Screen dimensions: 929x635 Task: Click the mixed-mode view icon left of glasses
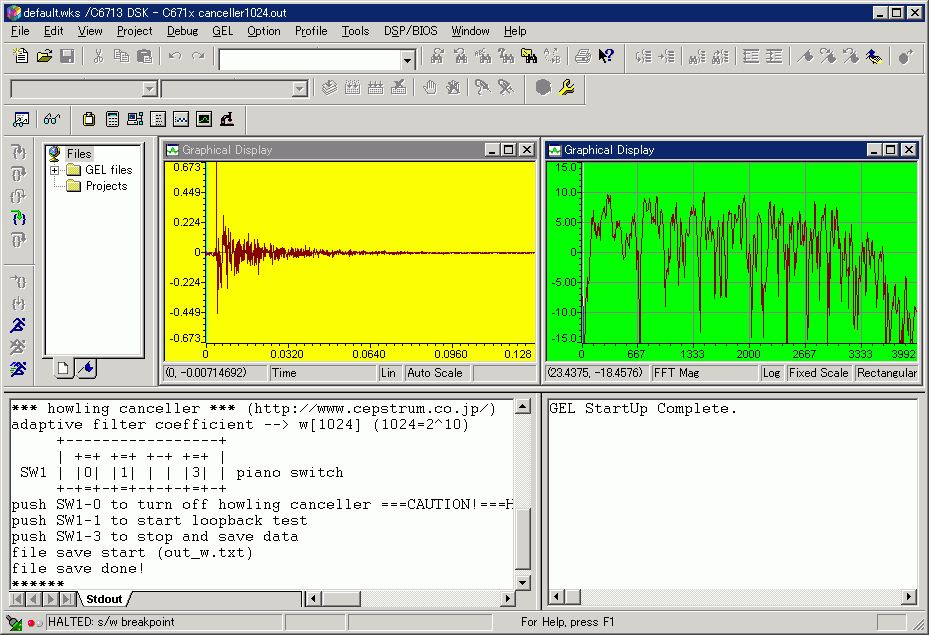[21, 120]
